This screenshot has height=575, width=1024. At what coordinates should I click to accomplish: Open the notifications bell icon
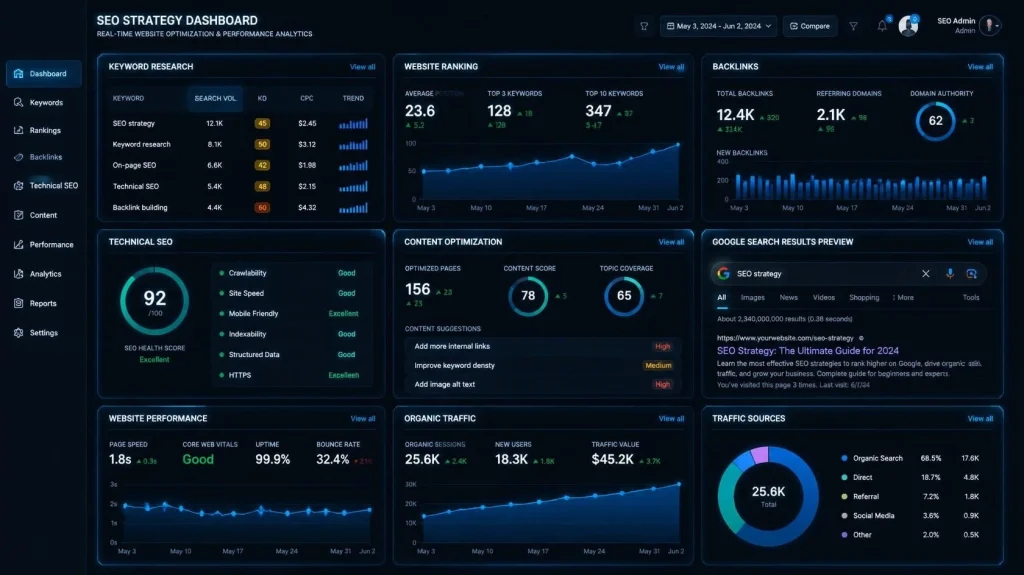[882, 25]
